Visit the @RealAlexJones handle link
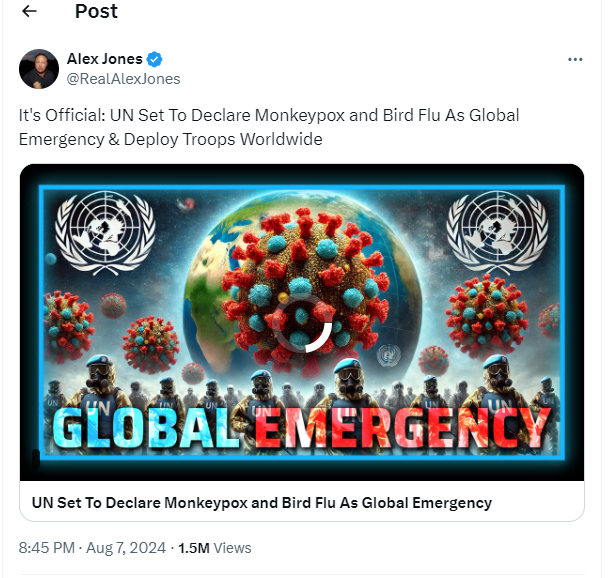This screenshot has height=578, width=612. (x=123, y=79)
